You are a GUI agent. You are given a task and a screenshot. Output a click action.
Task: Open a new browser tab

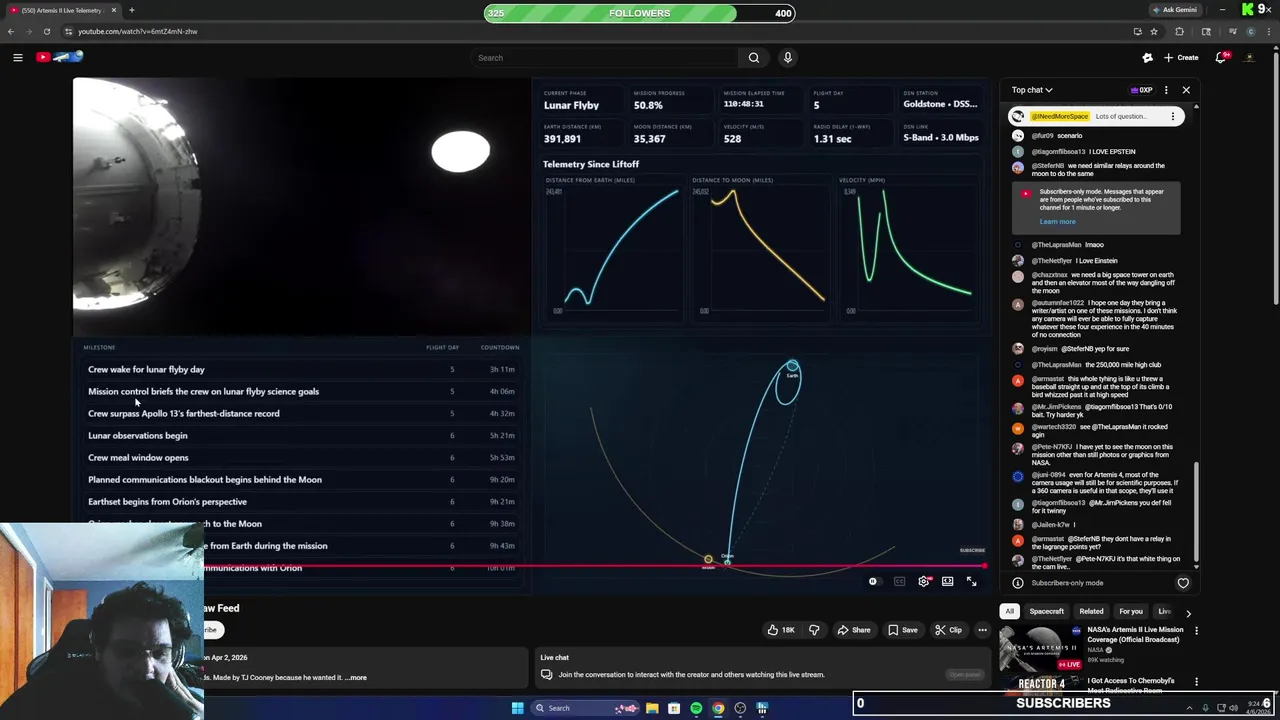pos(131,10)
